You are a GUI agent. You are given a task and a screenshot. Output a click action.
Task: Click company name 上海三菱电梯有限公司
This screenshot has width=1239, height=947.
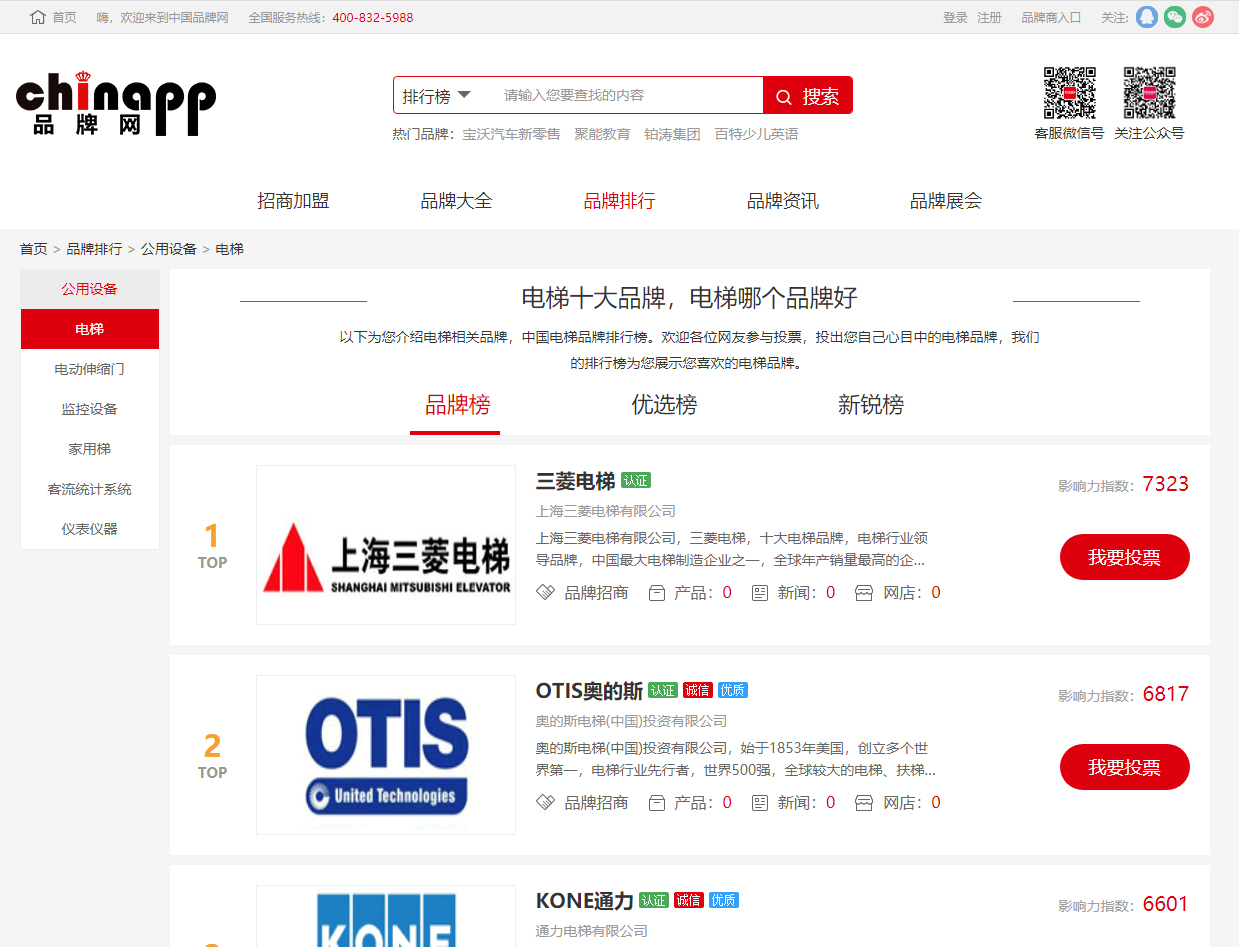click(x=606, y=511)
